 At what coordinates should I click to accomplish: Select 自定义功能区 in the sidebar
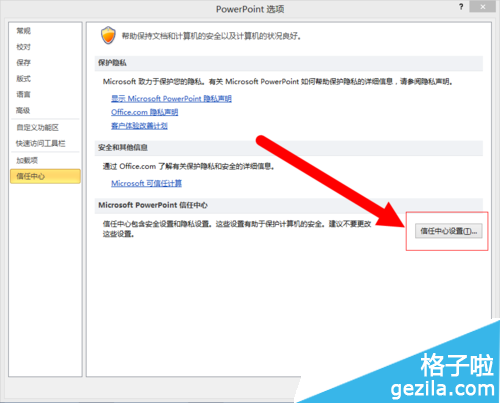[x=38, y=128]
